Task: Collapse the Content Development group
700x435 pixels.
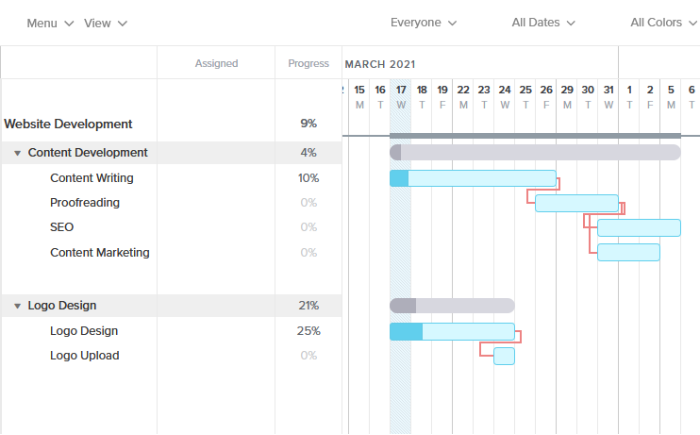Action: 18,153
